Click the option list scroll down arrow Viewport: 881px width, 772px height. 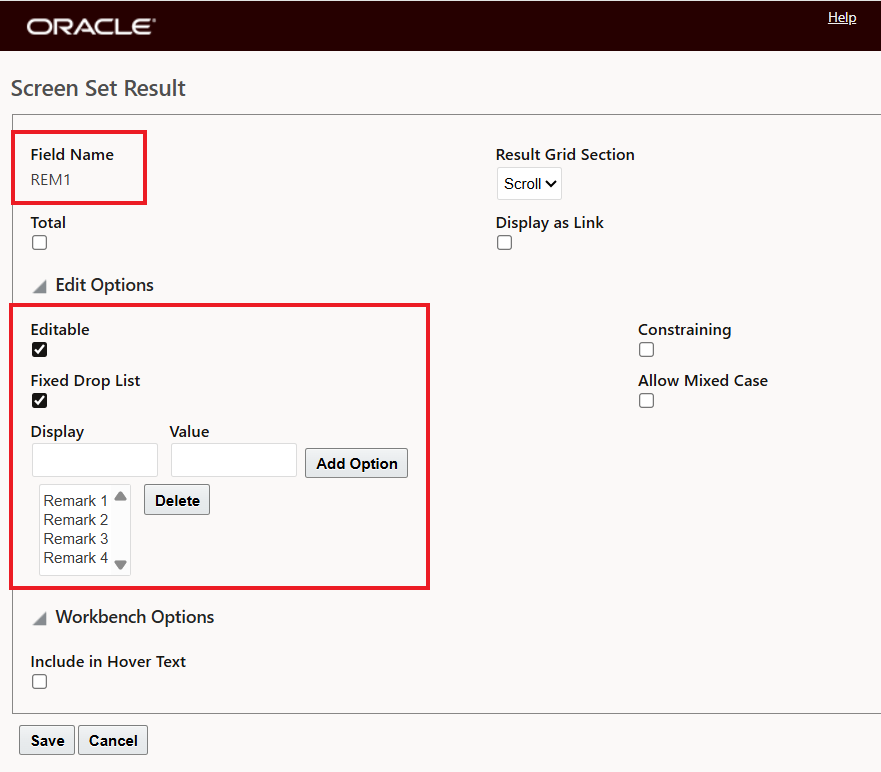point(120,565)
